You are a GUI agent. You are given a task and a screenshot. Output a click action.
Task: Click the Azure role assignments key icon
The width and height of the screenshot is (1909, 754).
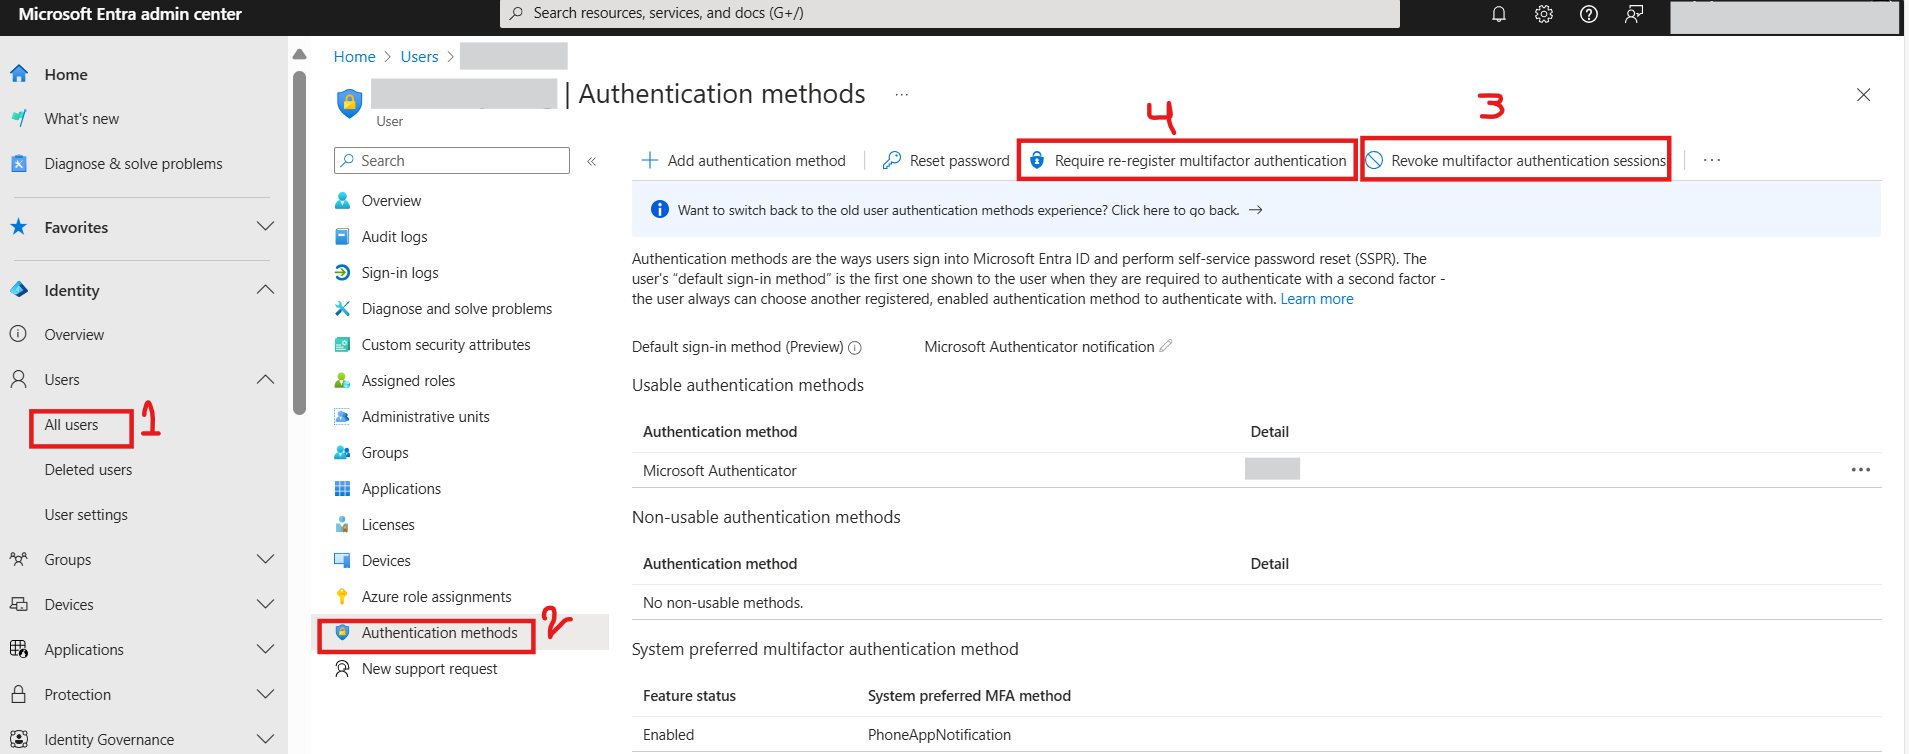pos(342,597)
